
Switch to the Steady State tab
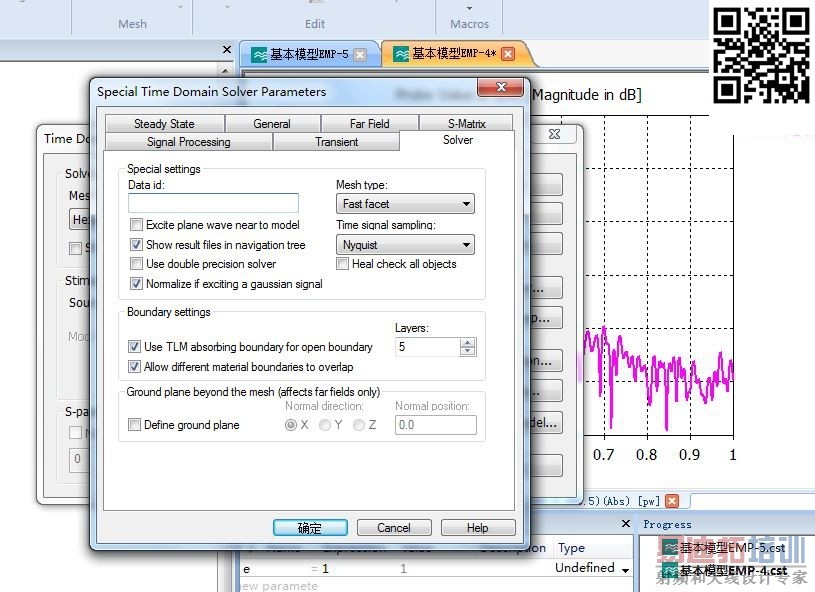click(x=164, y=124)
